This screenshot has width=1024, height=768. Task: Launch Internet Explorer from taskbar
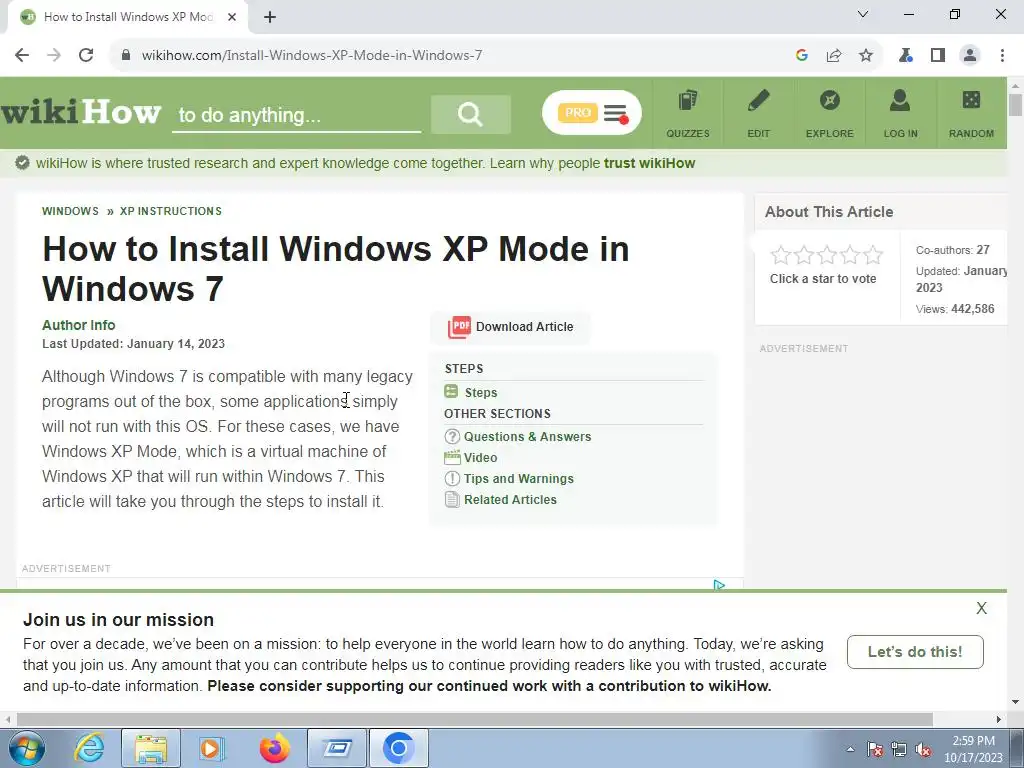[x=89, y=748]
